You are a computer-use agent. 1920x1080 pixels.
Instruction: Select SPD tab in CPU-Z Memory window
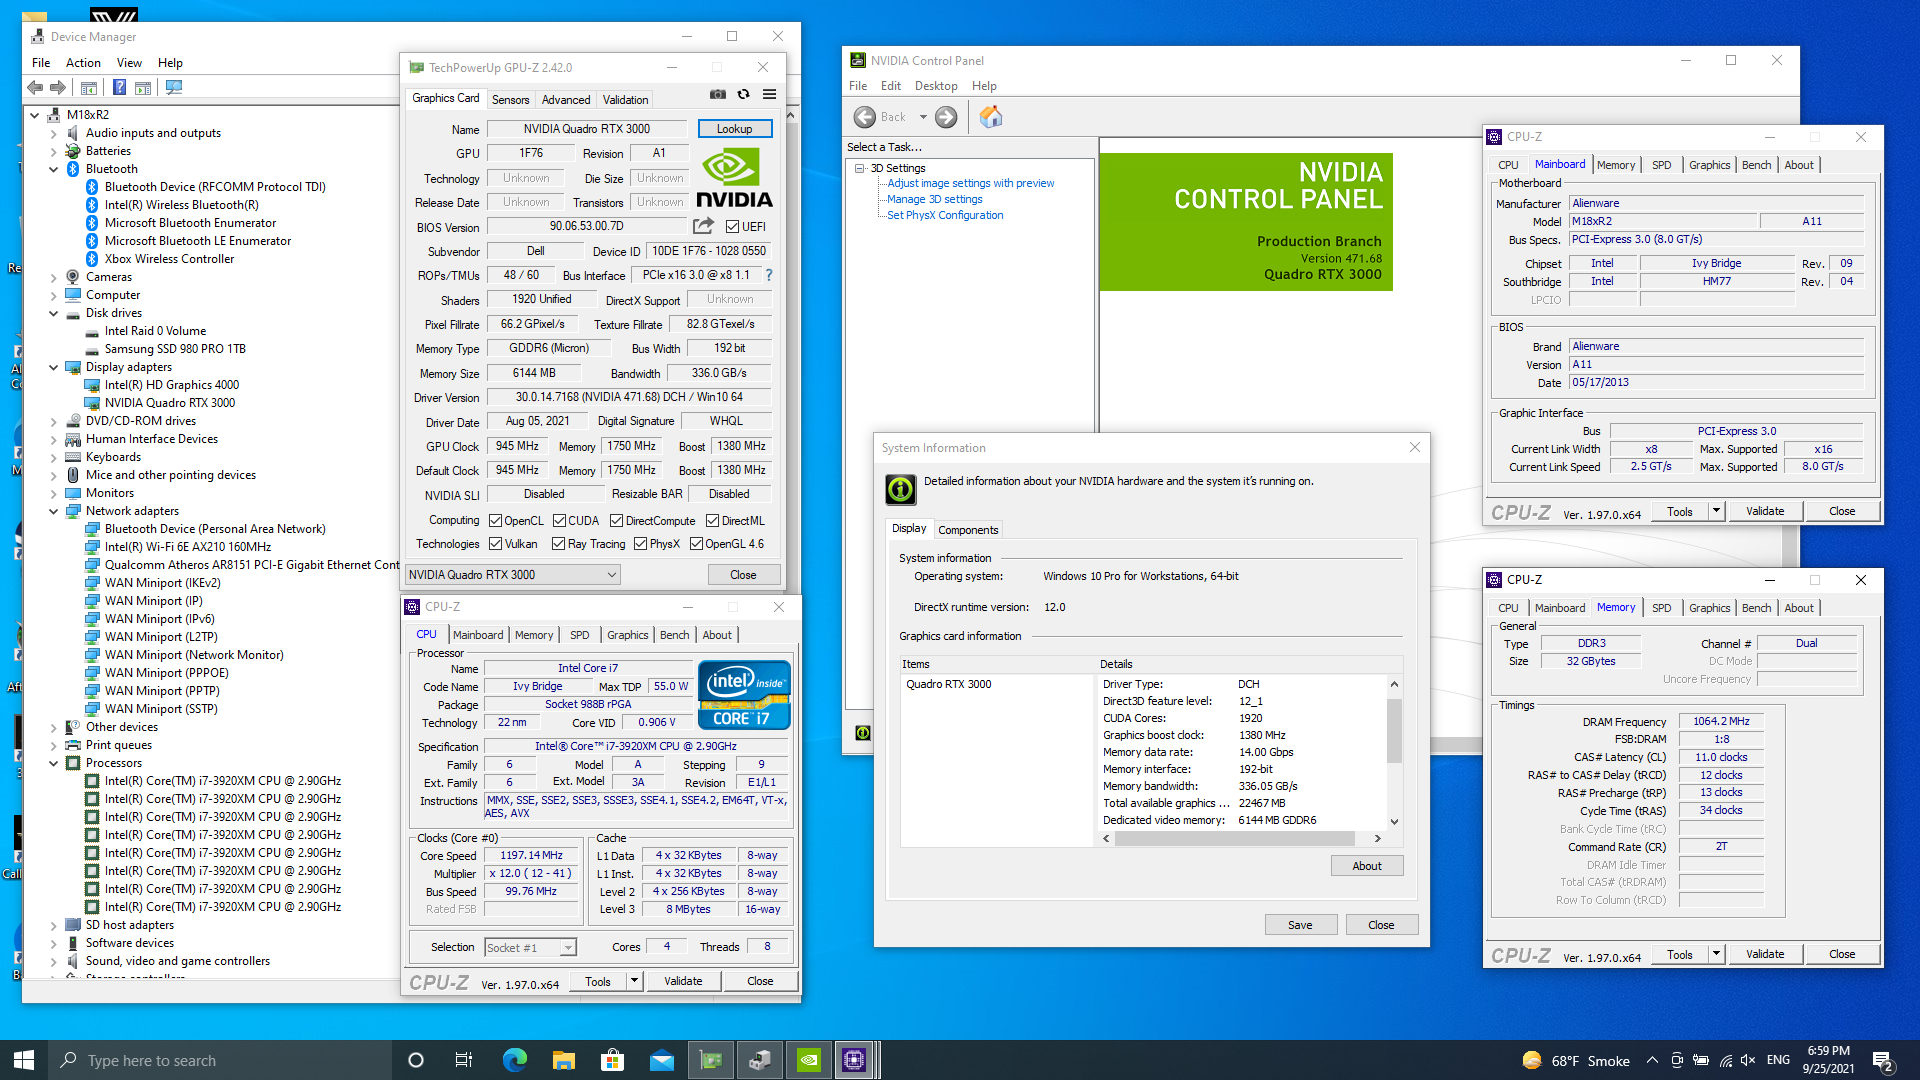pos(1661,608)
